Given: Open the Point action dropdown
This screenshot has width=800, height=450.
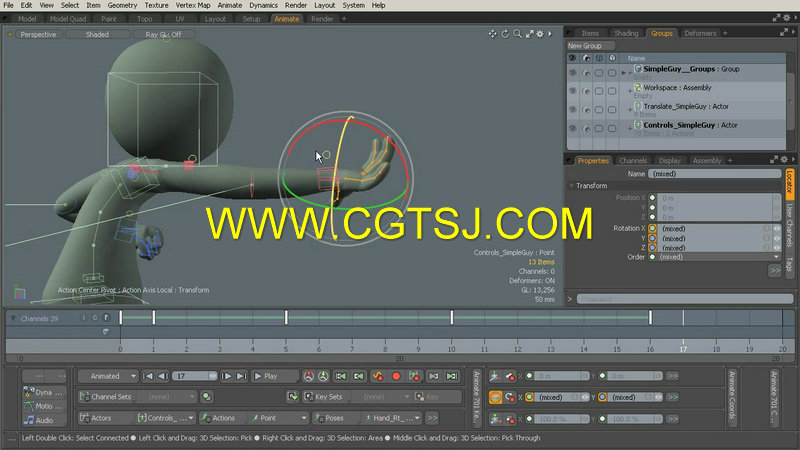Looking at the screenshot, I should [x=279, y=418].
